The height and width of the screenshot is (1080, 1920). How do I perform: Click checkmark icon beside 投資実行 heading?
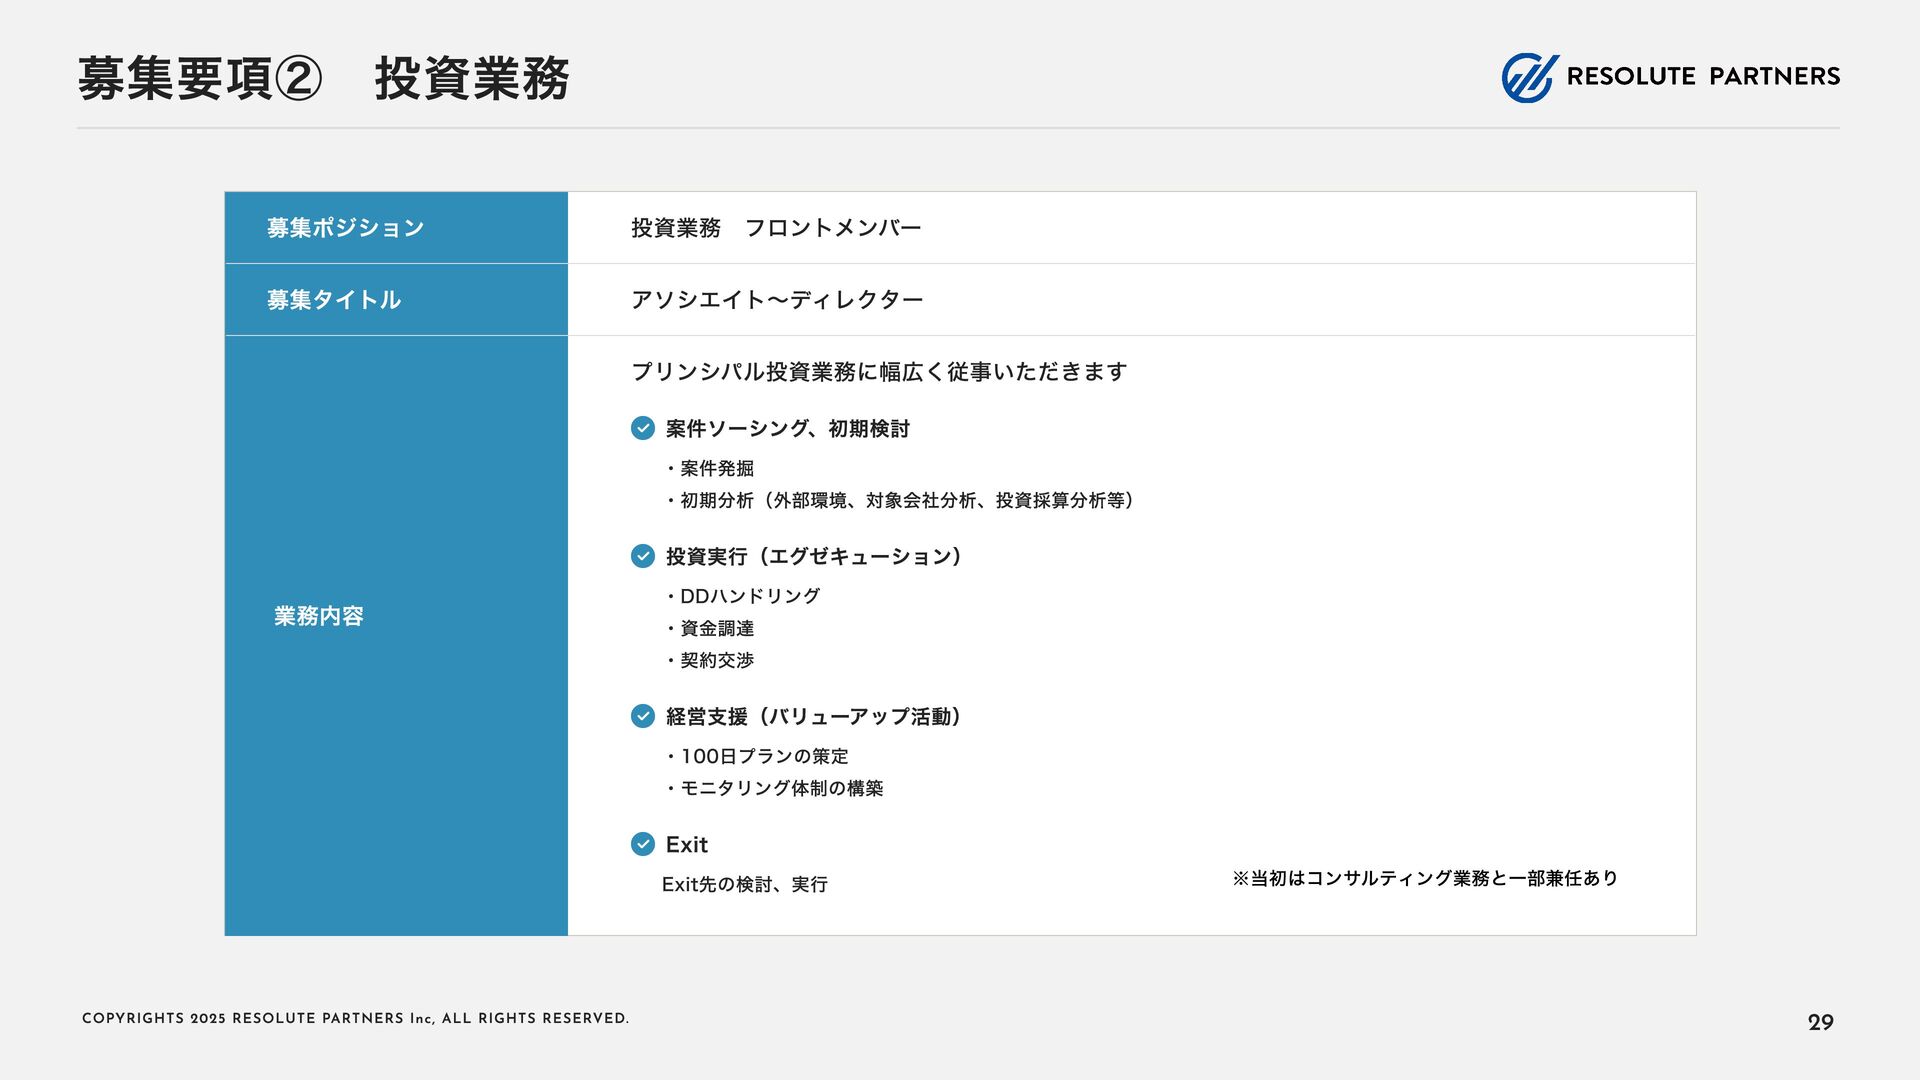[643, 556]
